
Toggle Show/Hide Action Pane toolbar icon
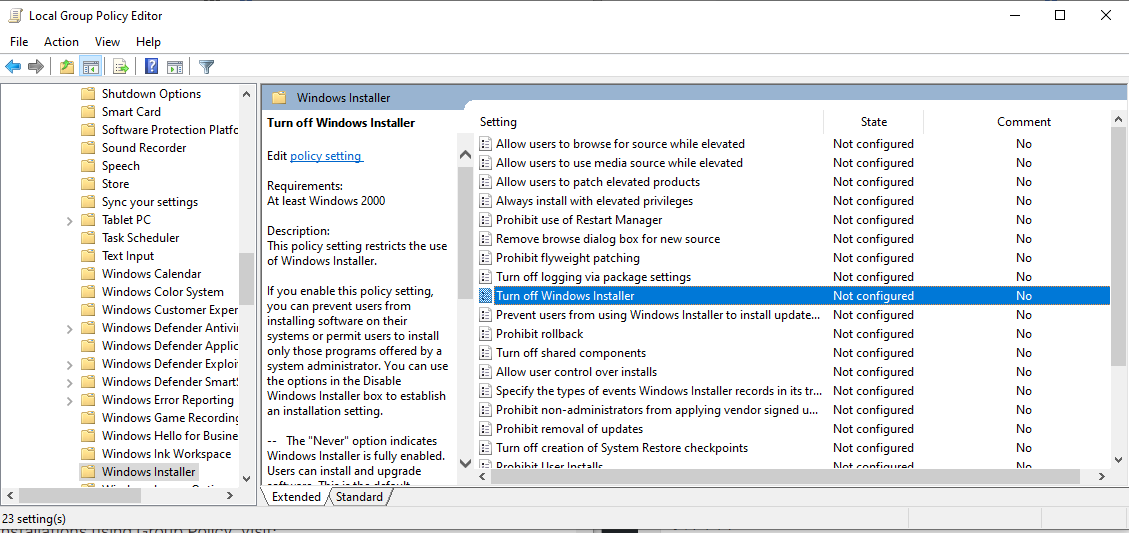point(174,67)
